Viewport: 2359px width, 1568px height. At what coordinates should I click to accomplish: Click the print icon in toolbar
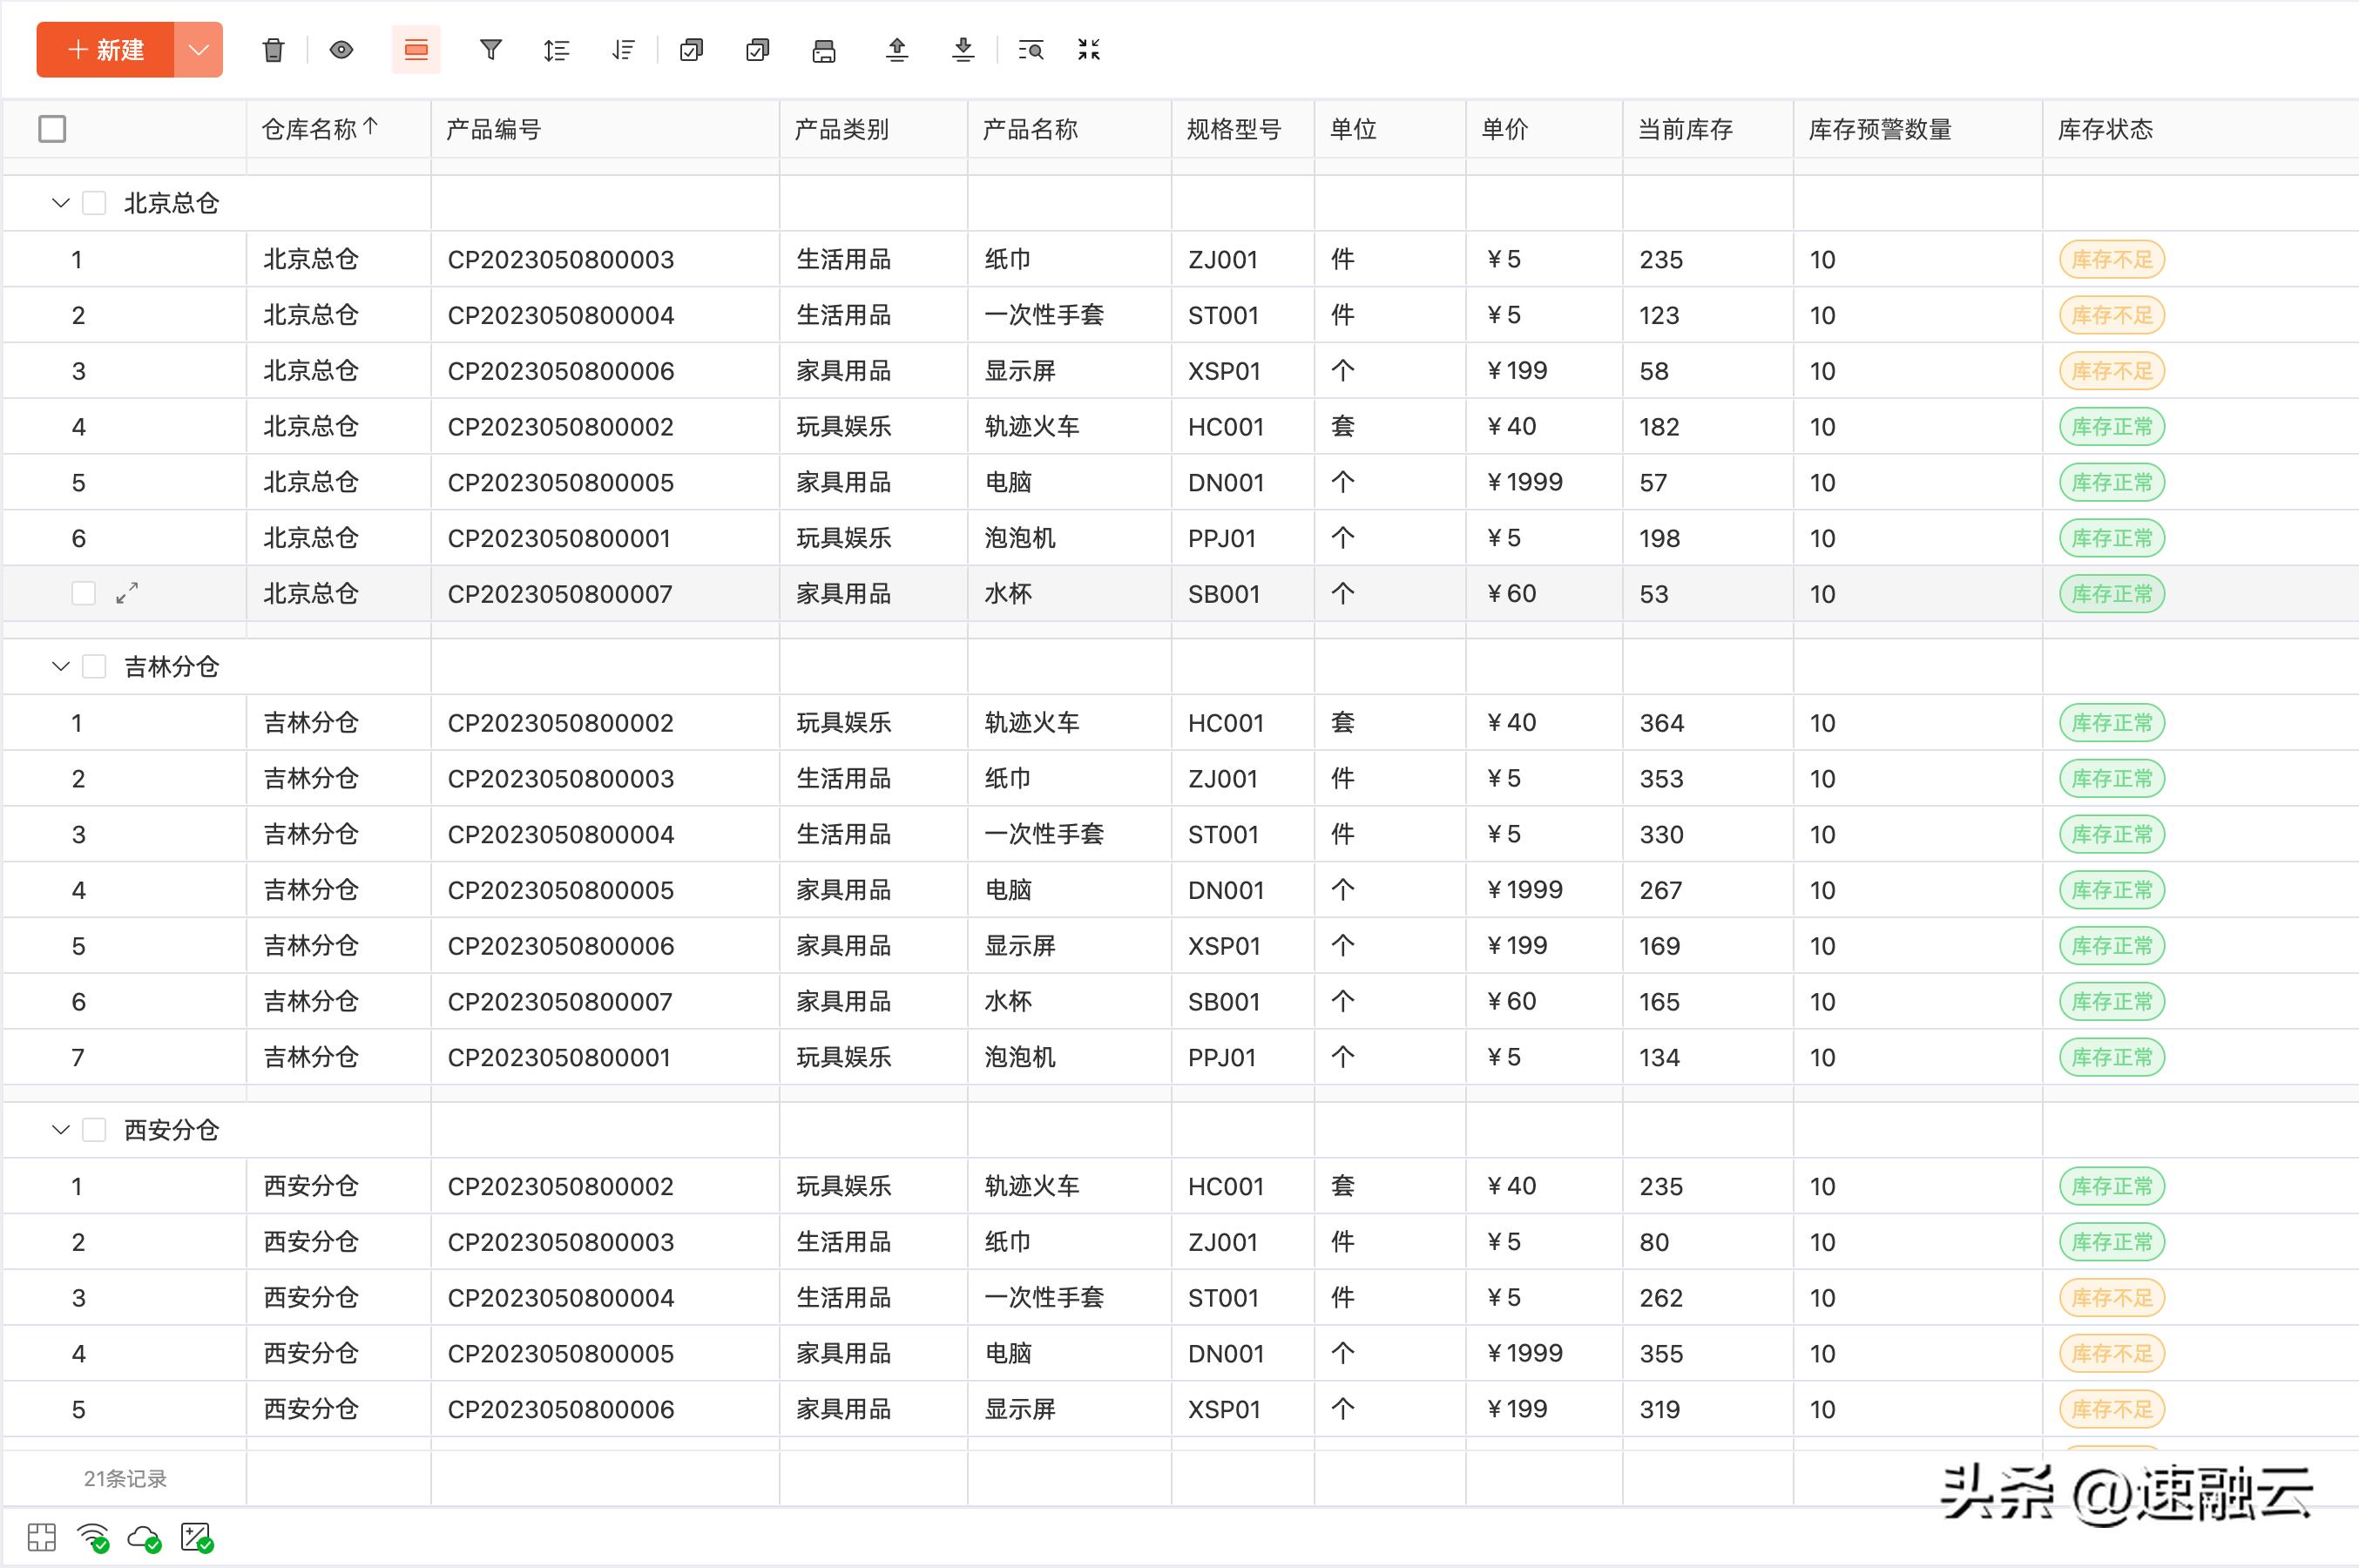click(x=823, y=49)
